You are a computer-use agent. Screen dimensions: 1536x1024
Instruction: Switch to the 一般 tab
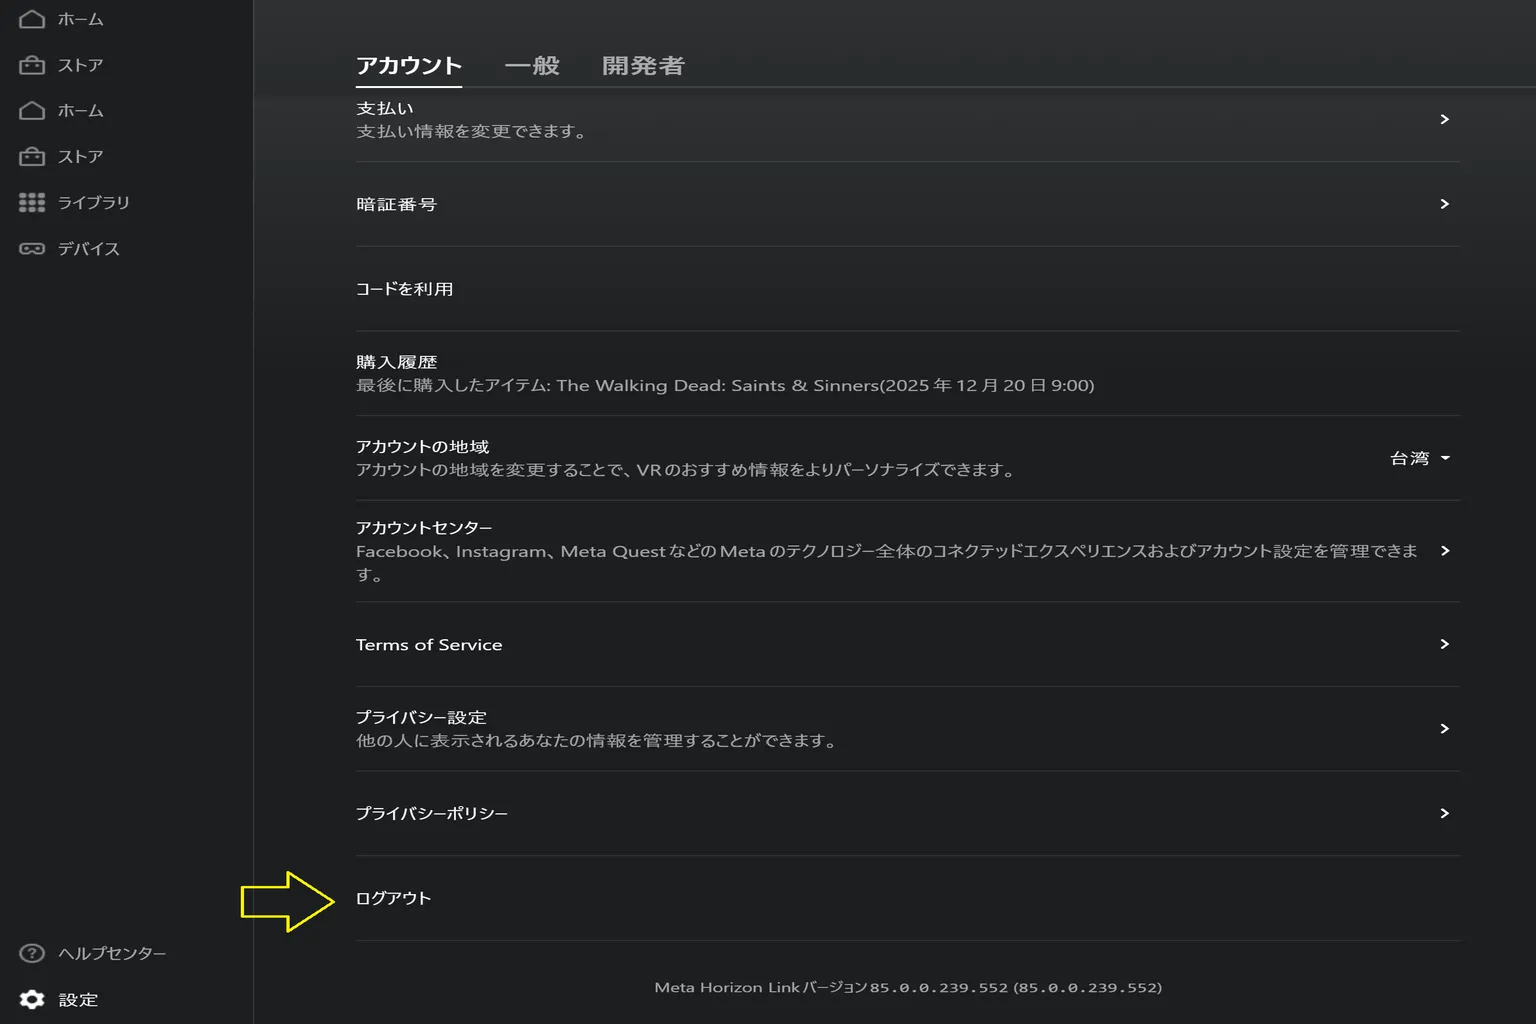532,66
